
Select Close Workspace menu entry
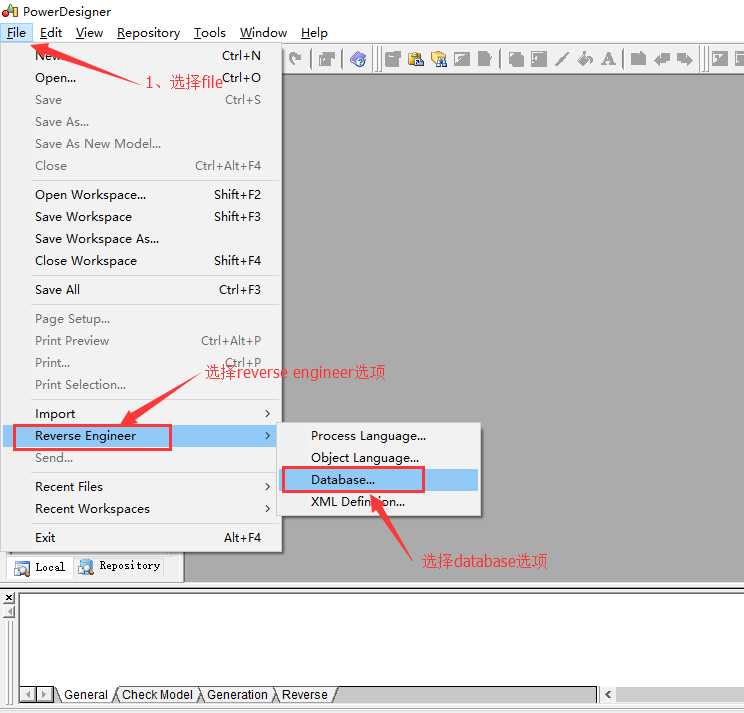point(142,260)
